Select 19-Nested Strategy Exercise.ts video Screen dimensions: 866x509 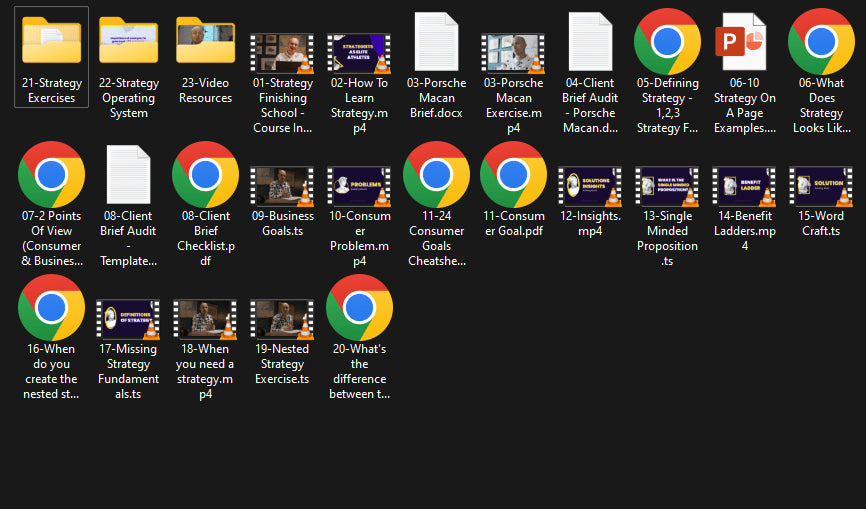point(282,320)
